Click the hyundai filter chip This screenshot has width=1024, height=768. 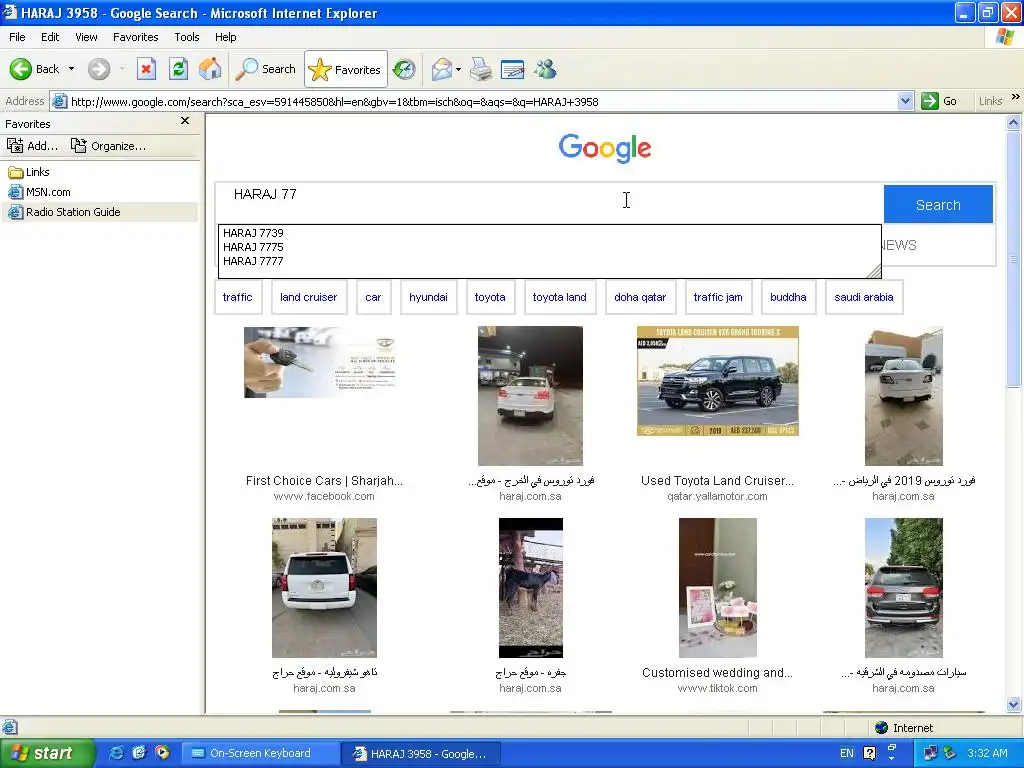click(x=428, y=297)
